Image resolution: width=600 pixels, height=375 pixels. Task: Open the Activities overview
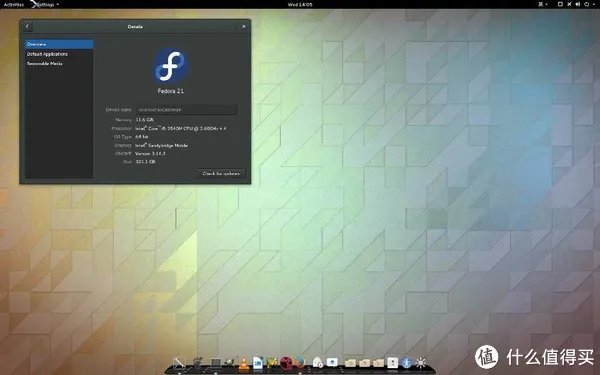pos(14,4)
